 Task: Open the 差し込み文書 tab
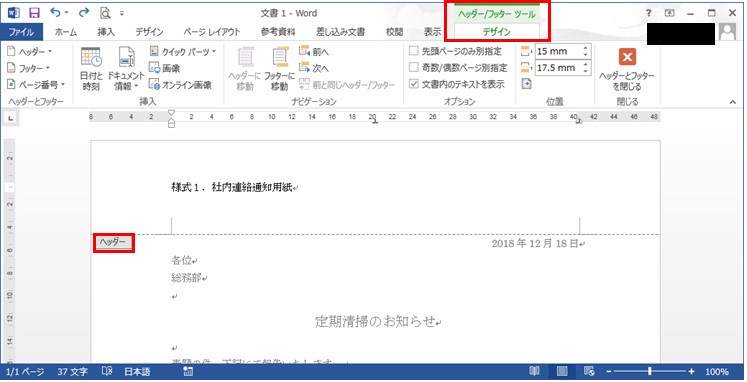pyautogui.click(x=340, y=32)
